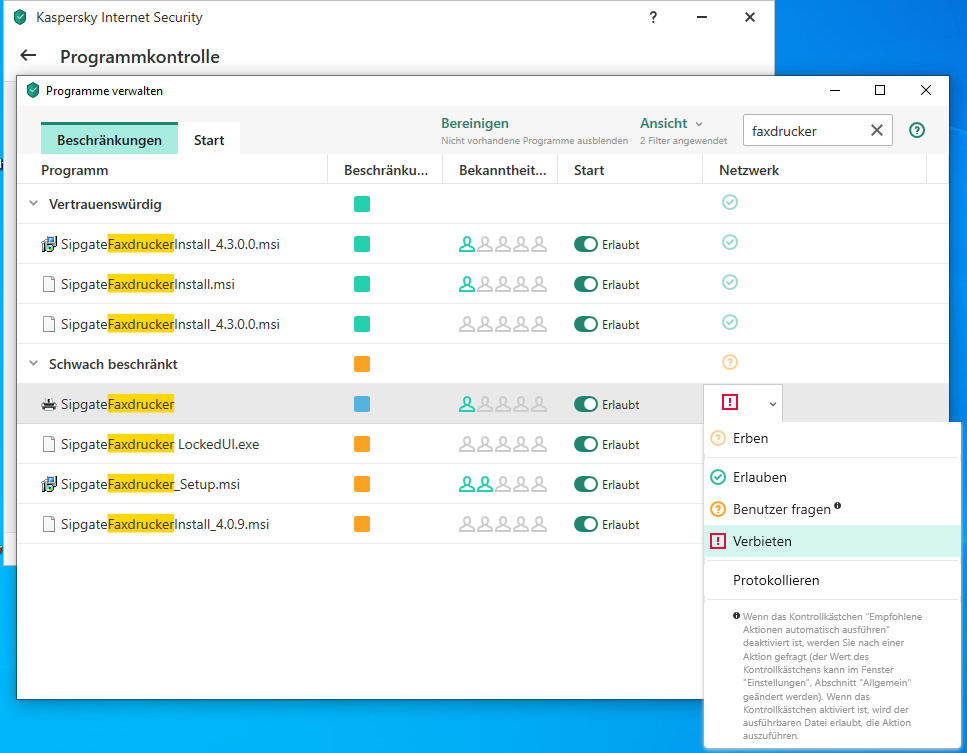Screen dimensions: 967x753
Task: Toggle start switch for SipgateFaxdruckerInstall.msi
Action: [x=585, y=284]
